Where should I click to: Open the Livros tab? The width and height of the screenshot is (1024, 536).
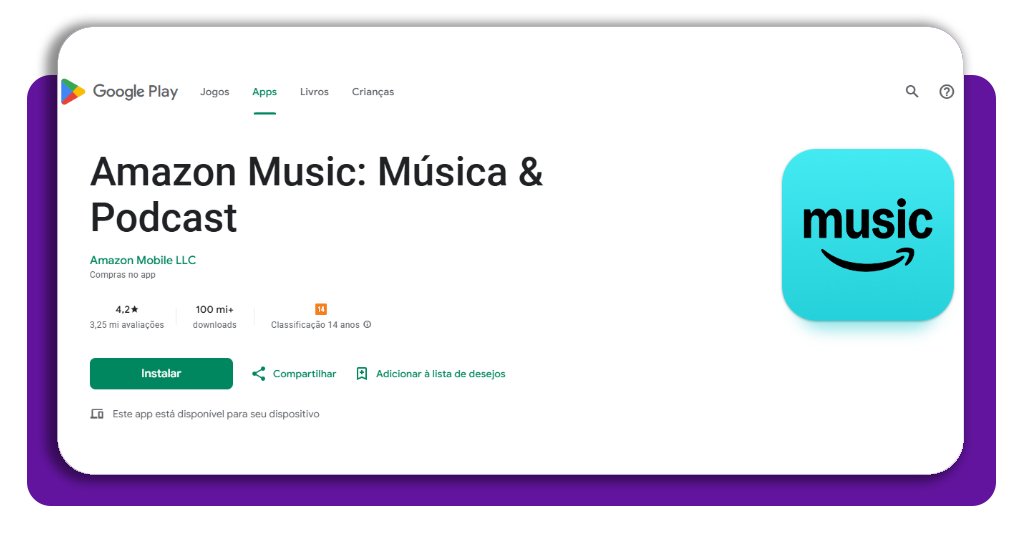pos(314,92)
